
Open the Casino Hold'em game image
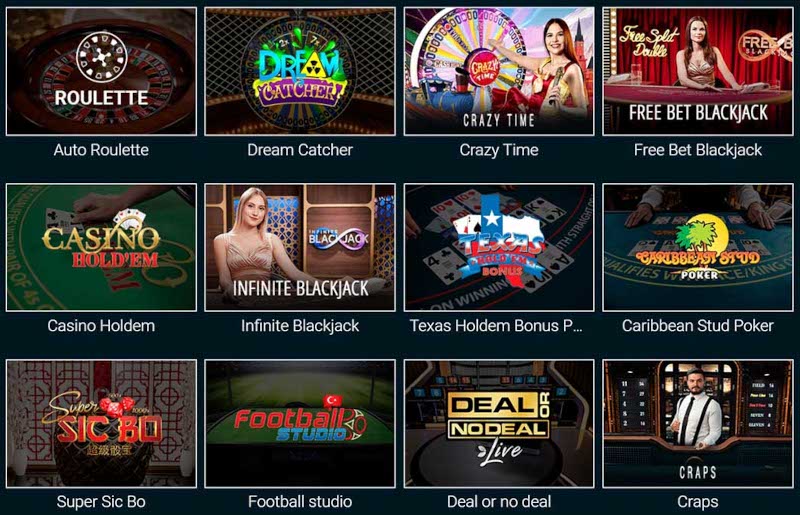click(101, 248)
